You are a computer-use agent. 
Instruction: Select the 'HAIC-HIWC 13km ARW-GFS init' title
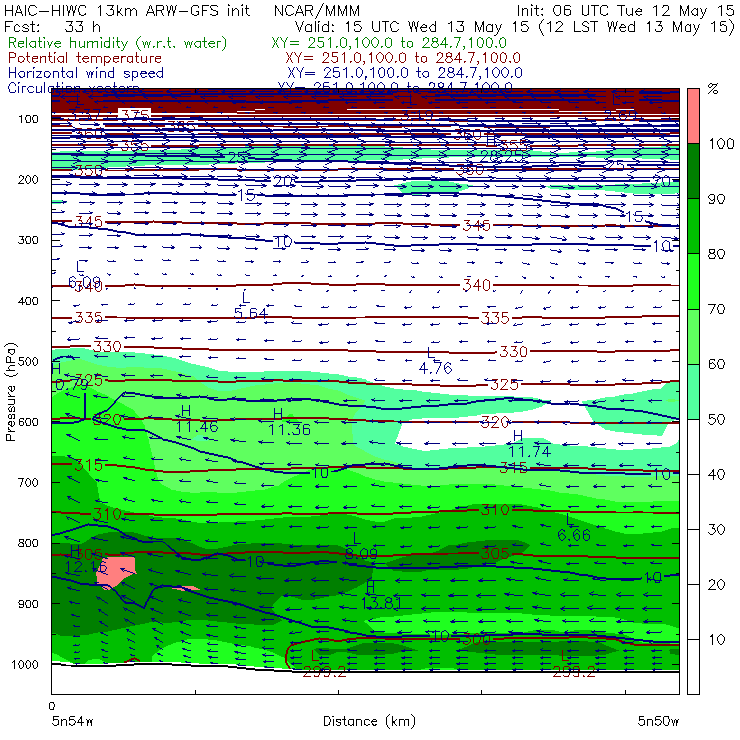tap(126, 10)
